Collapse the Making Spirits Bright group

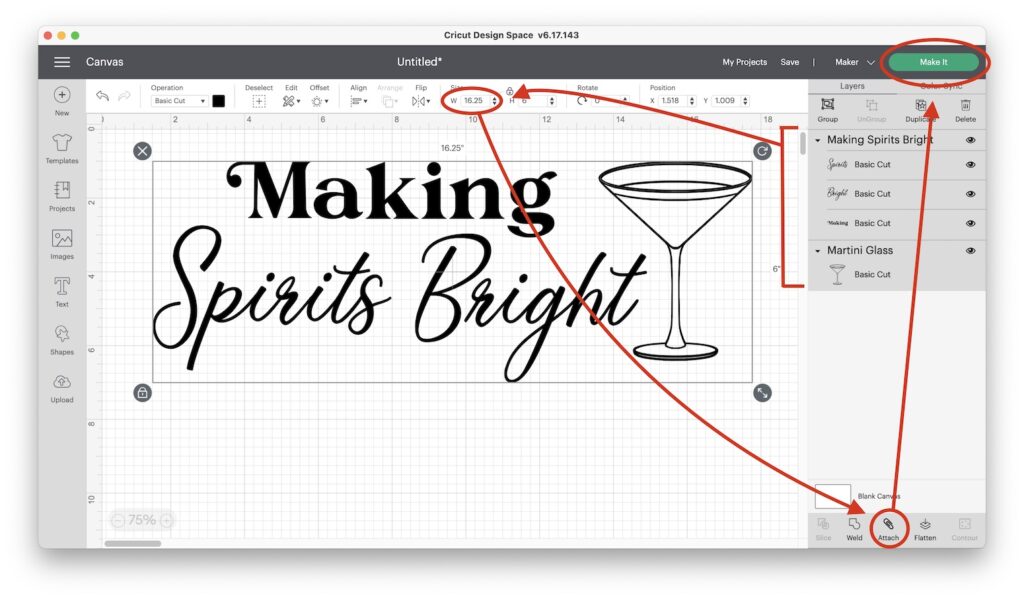pos(818,140)
